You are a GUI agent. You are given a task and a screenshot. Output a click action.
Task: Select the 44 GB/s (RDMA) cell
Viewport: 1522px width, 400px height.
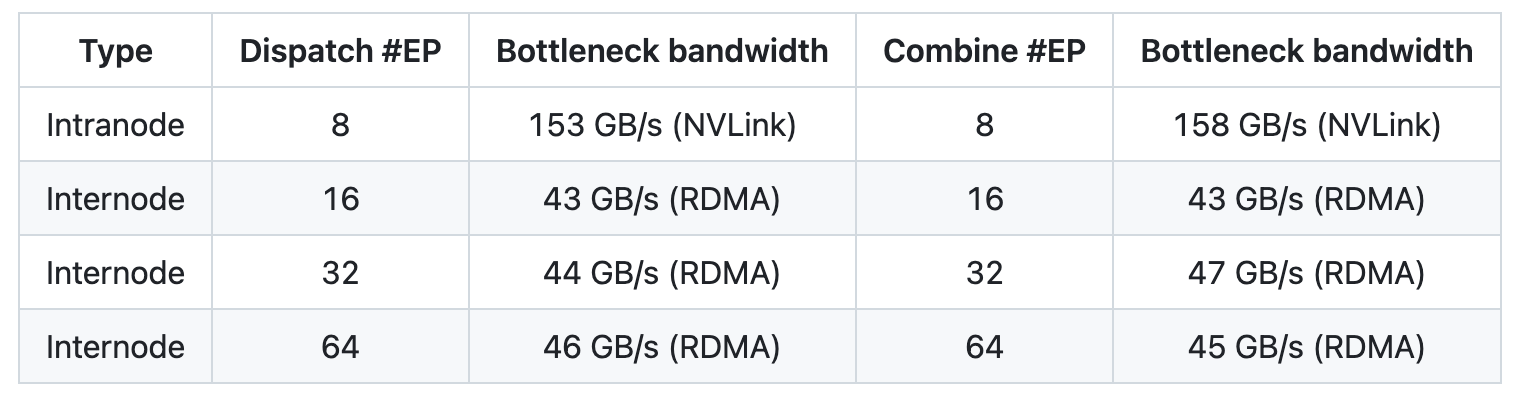click(x=662, y=273)
